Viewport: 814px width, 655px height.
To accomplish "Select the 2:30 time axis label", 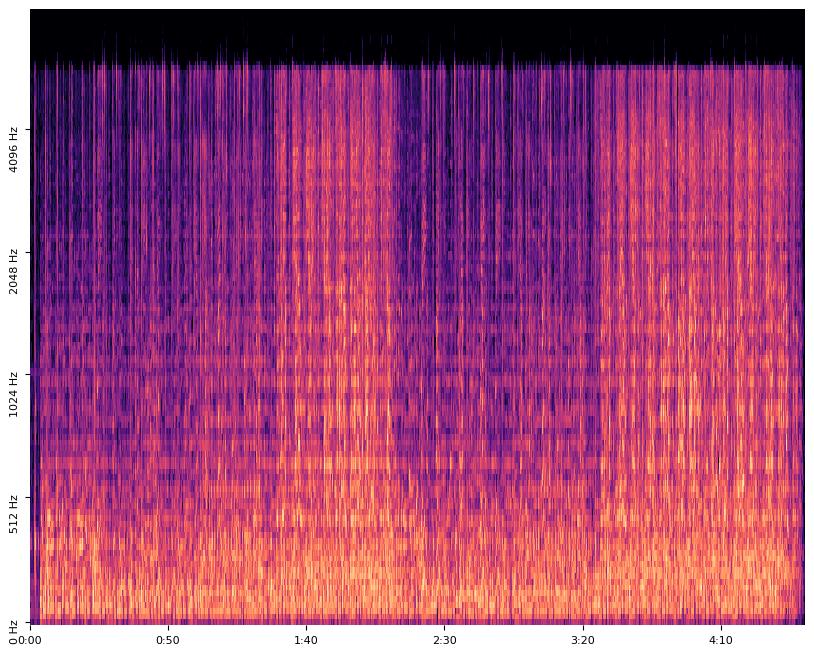I will pos(444,640).
